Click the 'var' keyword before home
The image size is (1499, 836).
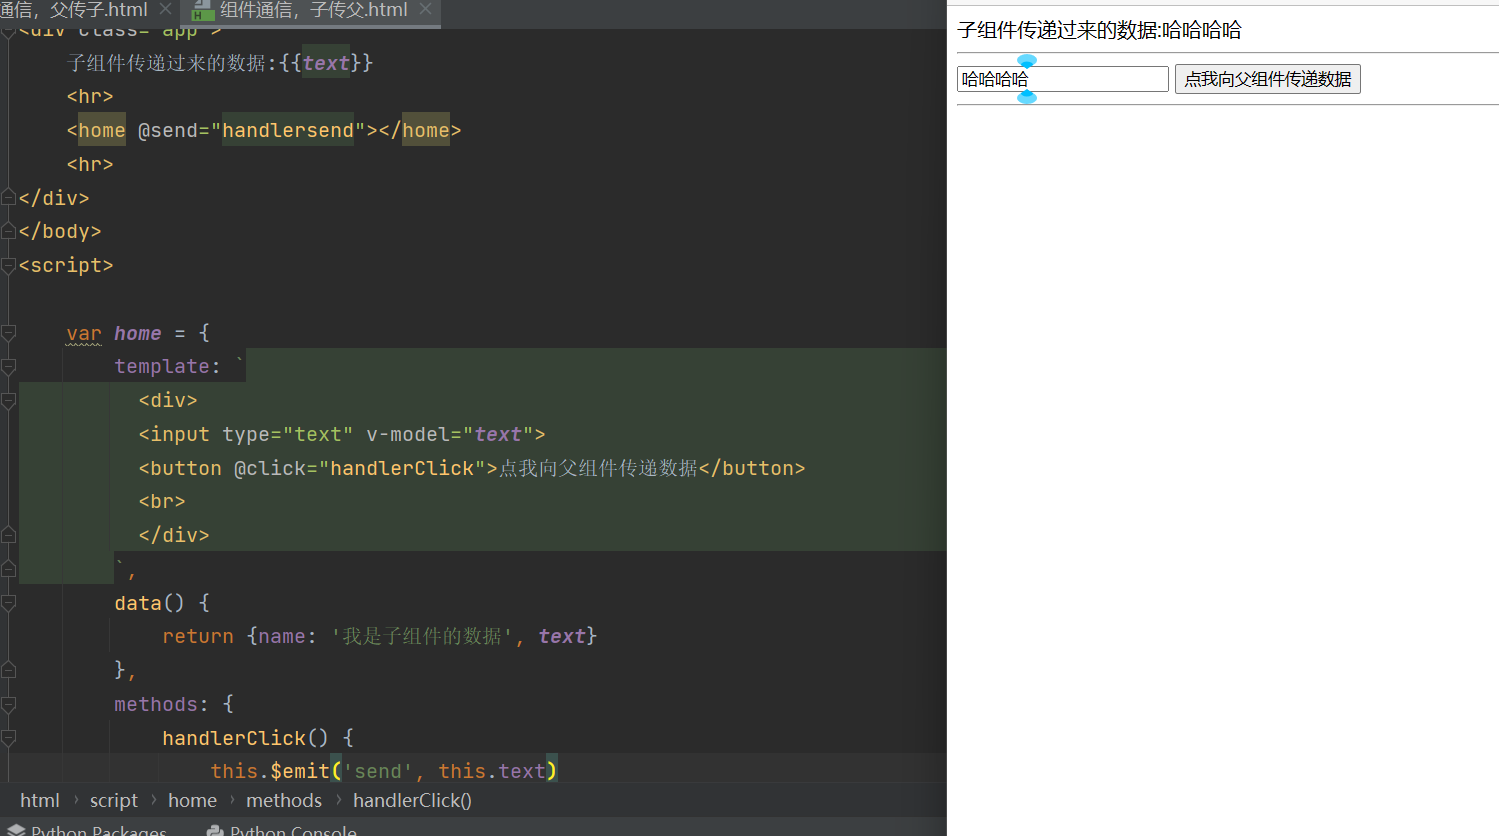click(x=84, y=333)
